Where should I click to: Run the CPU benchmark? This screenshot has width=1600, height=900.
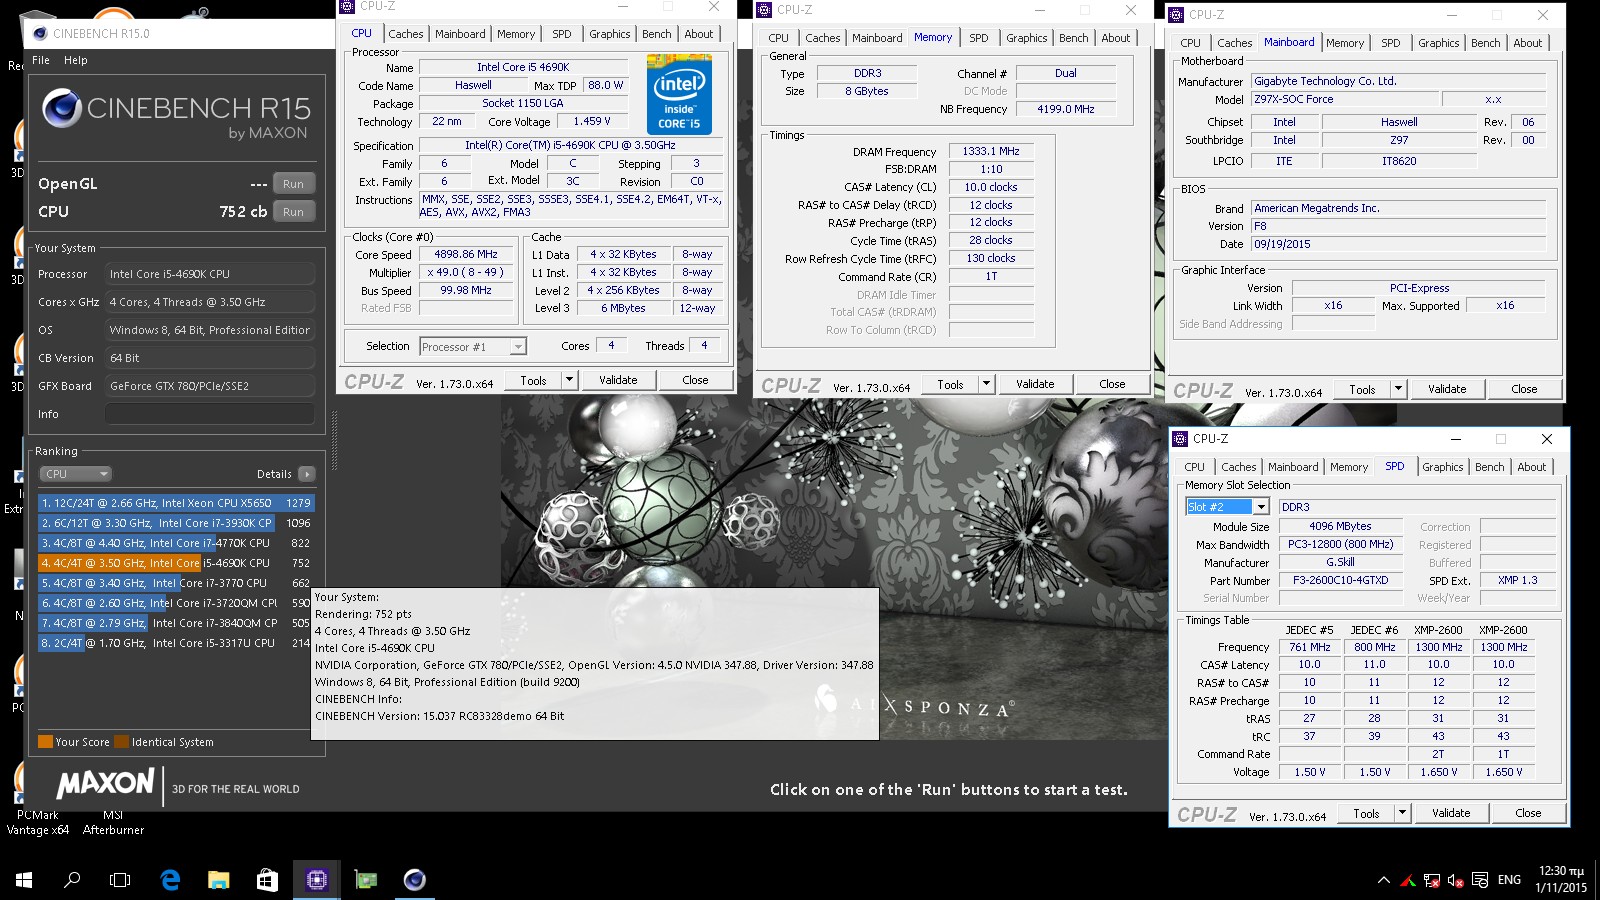(293, 212)
